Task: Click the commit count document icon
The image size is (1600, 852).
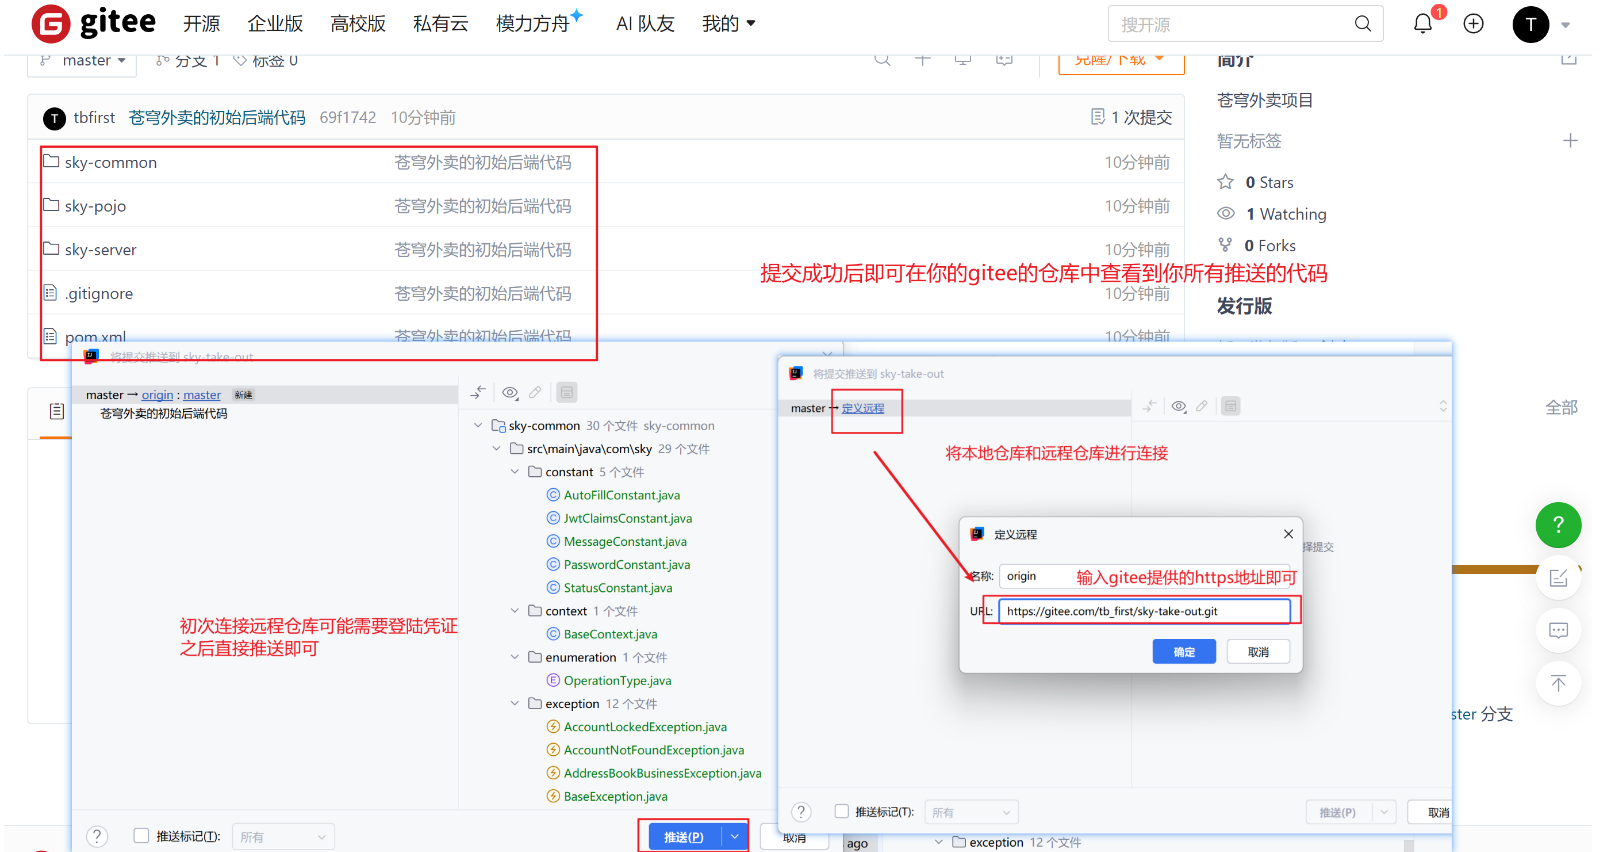Action: [x=1098, y=117]
